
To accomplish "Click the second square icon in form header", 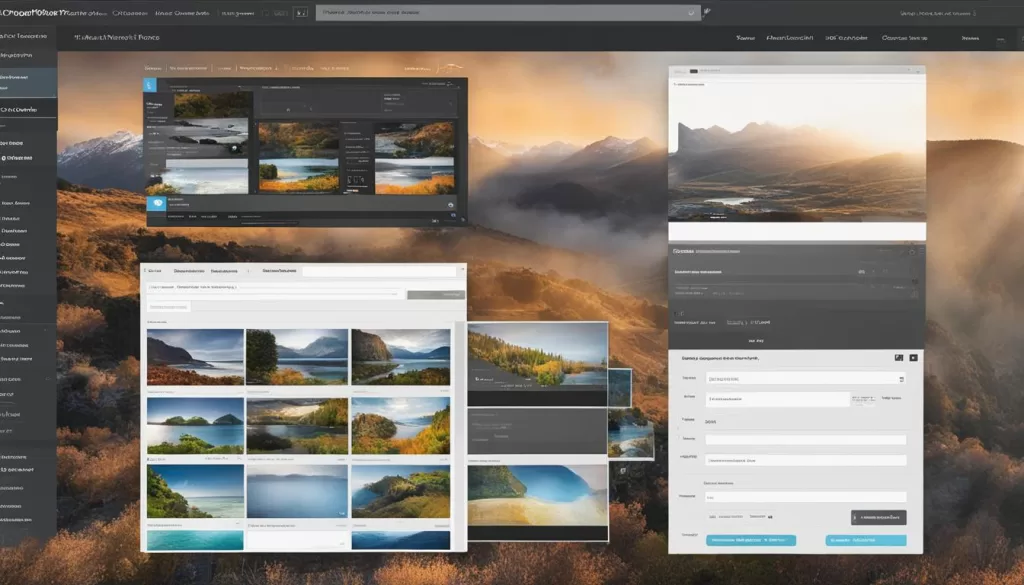I will pos(913,357).
